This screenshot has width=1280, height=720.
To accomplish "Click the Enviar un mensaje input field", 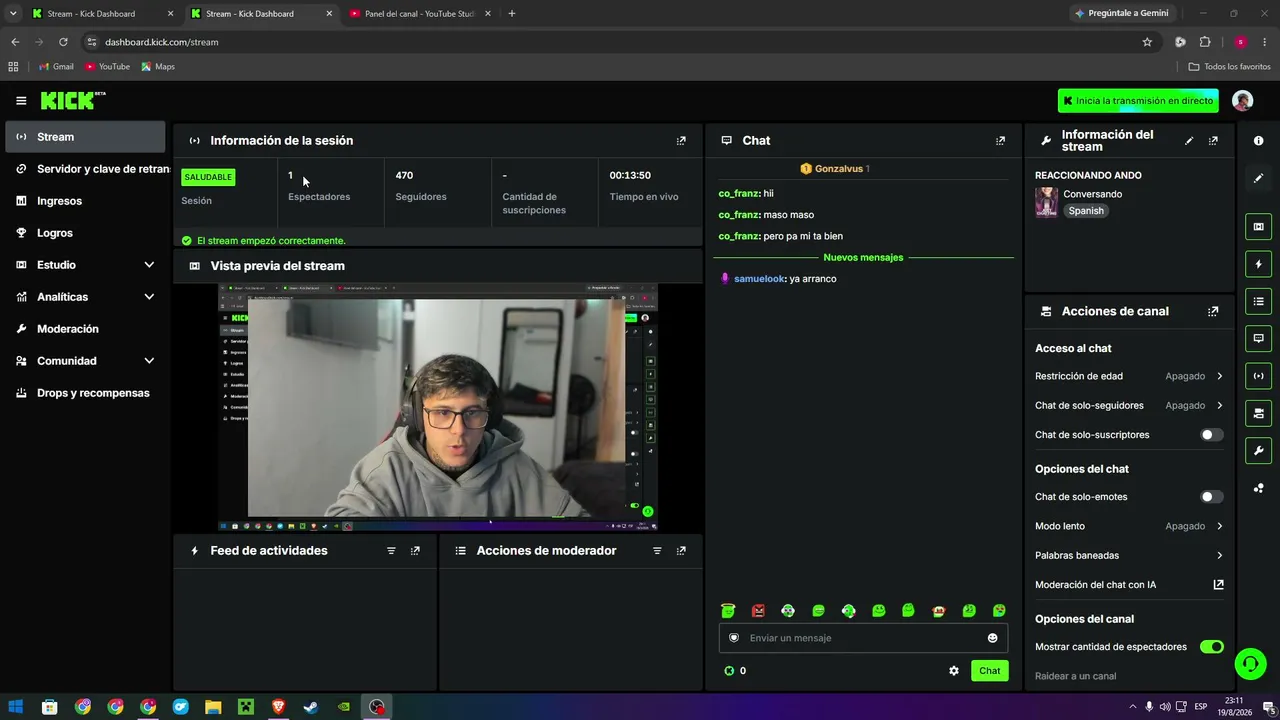I will [x=863, y=638].
